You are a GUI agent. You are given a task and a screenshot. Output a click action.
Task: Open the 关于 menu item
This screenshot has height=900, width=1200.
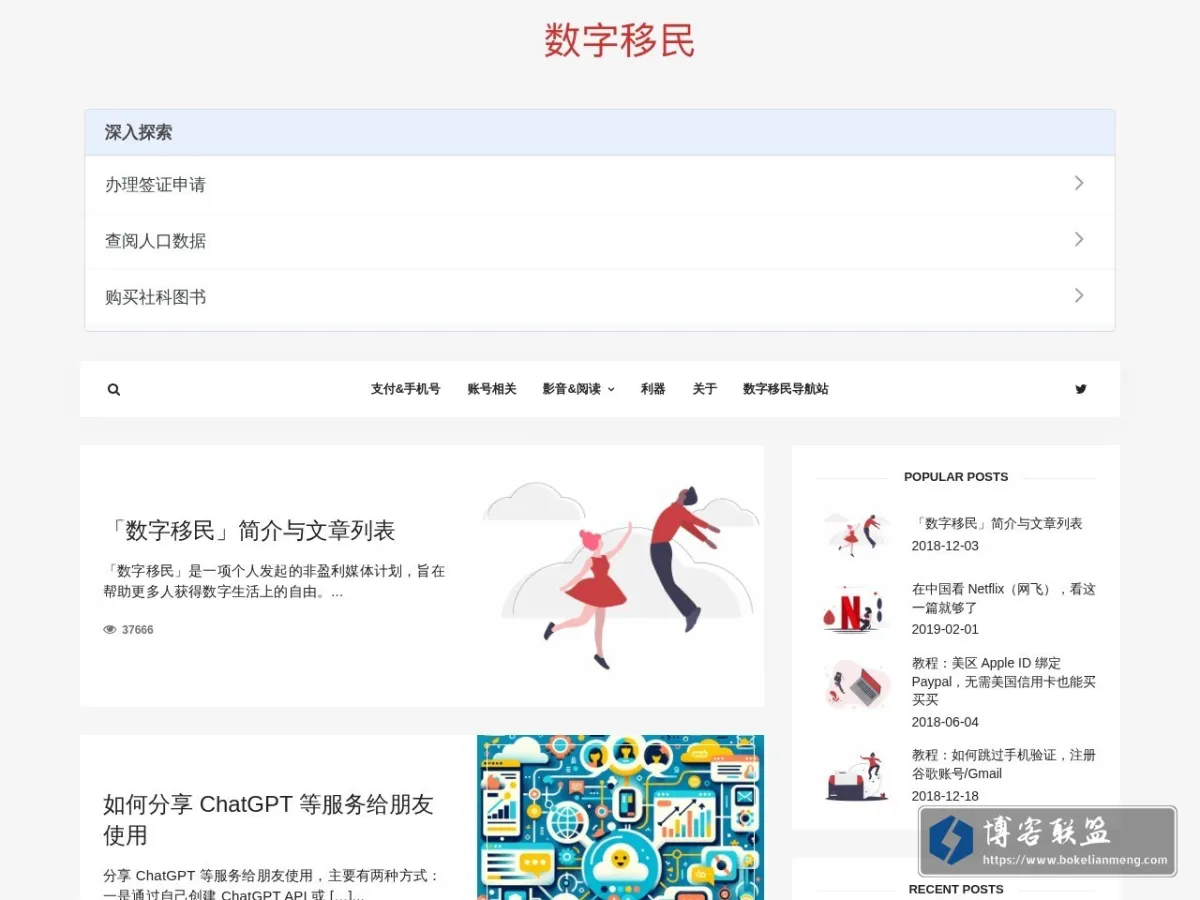click(x=705, y=389)
